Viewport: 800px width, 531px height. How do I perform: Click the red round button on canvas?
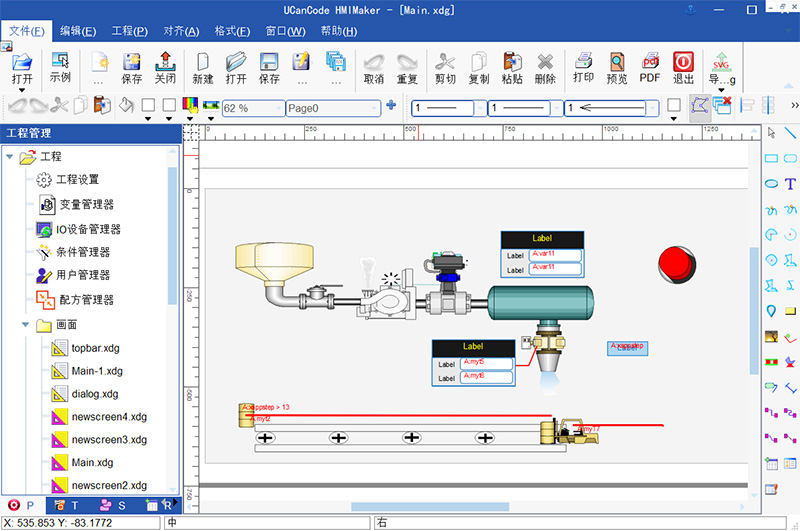[x=681, y=265]
